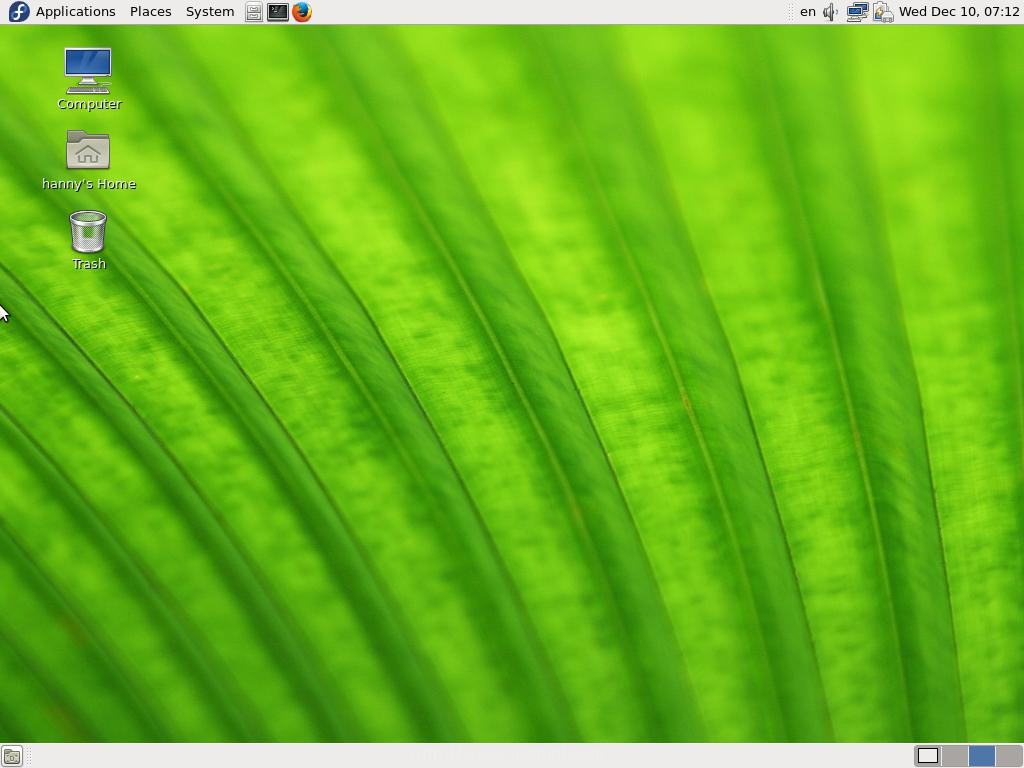Switch to the third blue workspace
The width and height of the screenshot is (1024, 768).
pyautogui.click(x=981, y=756)
